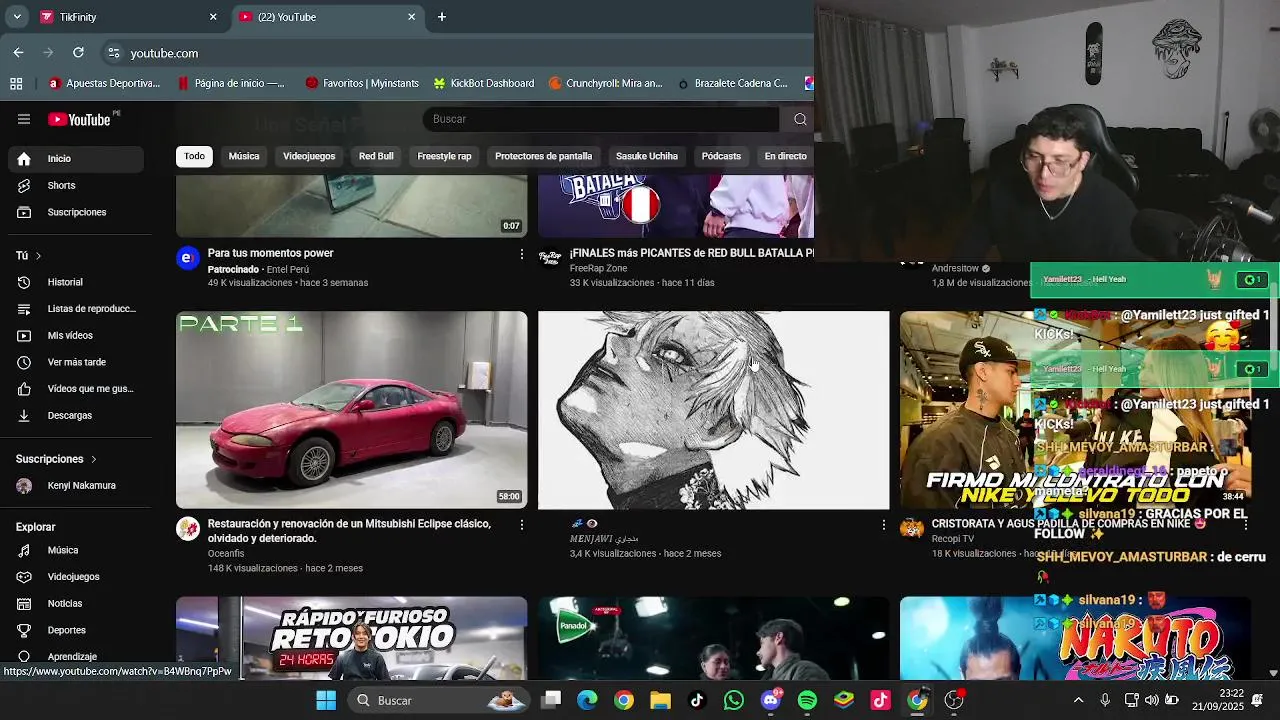Select the Videojuegos filter chip
The width and height of the screenshot is (1280, 720).
point(309,156)
